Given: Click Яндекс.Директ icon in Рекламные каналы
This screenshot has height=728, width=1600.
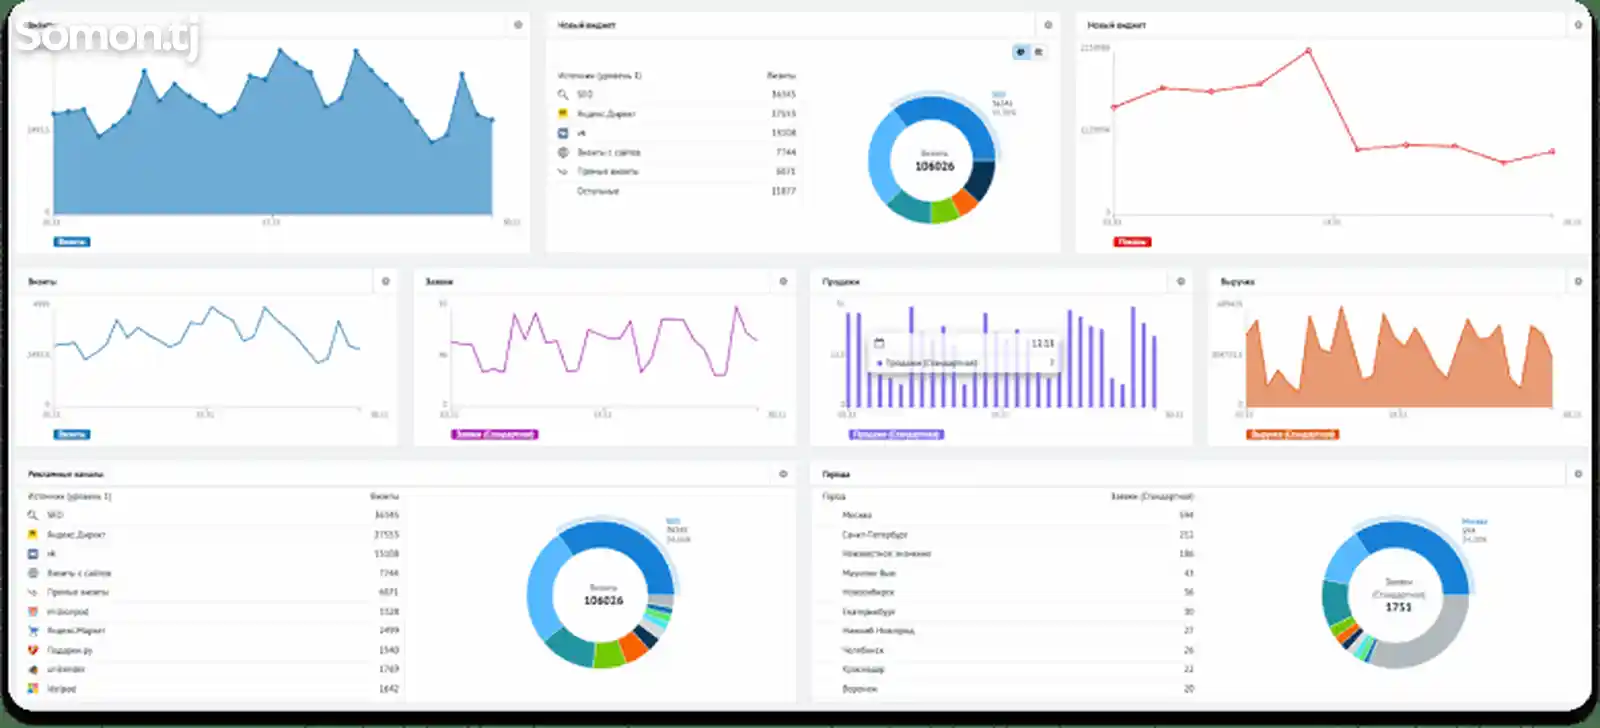Looking at the screenshot, I should point(33,534).
